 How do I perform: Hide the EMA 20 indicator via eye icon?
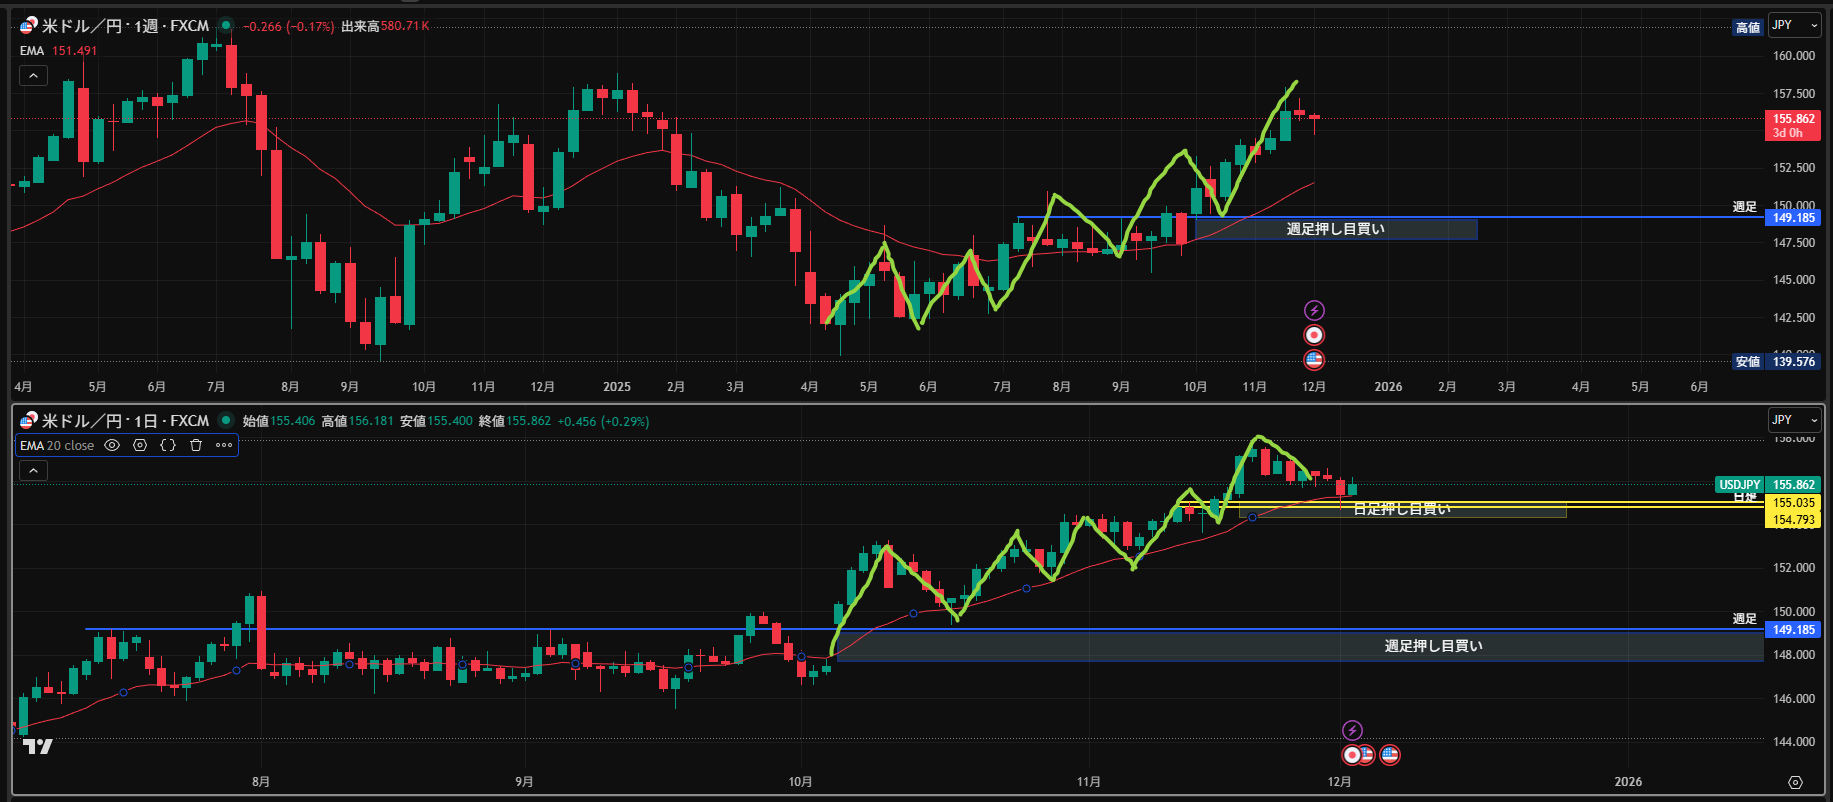coord(112,446)
